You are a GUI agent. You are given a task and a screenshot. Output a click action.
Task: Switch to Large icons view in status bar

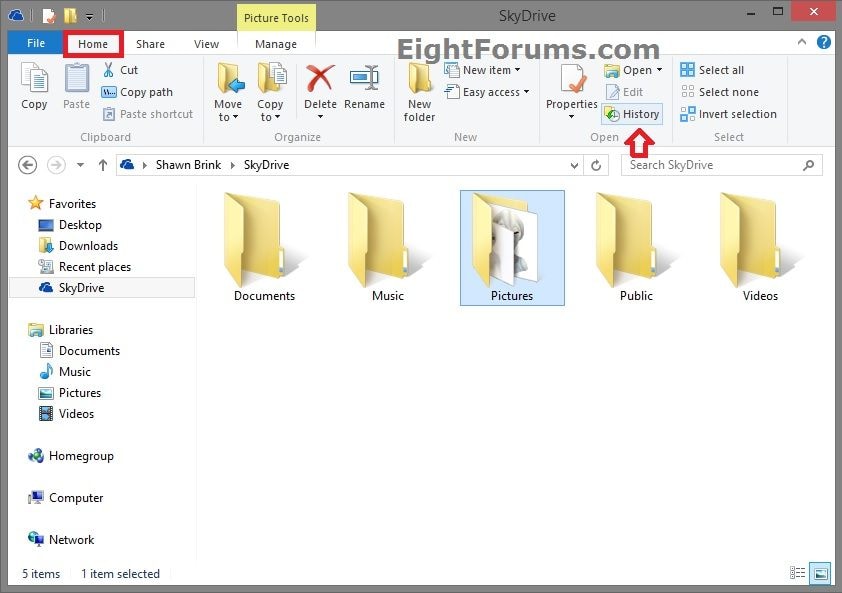(820, 573)
